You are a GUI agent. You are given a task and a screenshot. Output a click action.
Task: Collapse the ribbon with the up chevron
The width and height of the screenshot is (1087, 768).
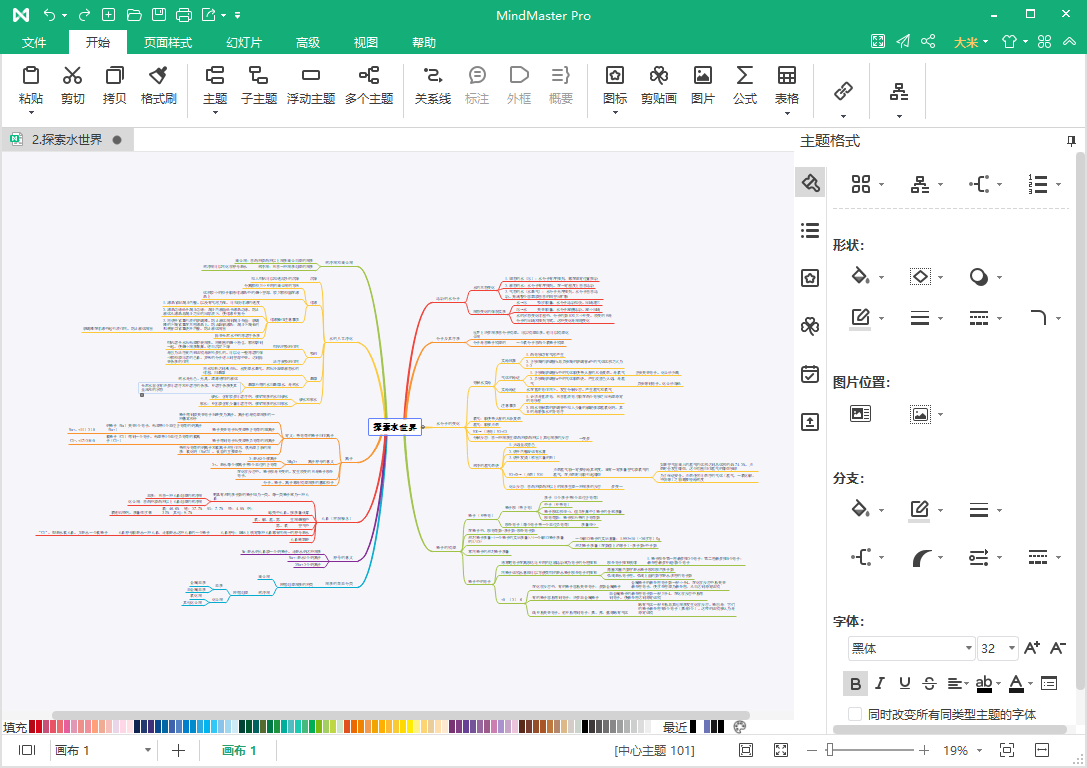[x=1070, y=42]
